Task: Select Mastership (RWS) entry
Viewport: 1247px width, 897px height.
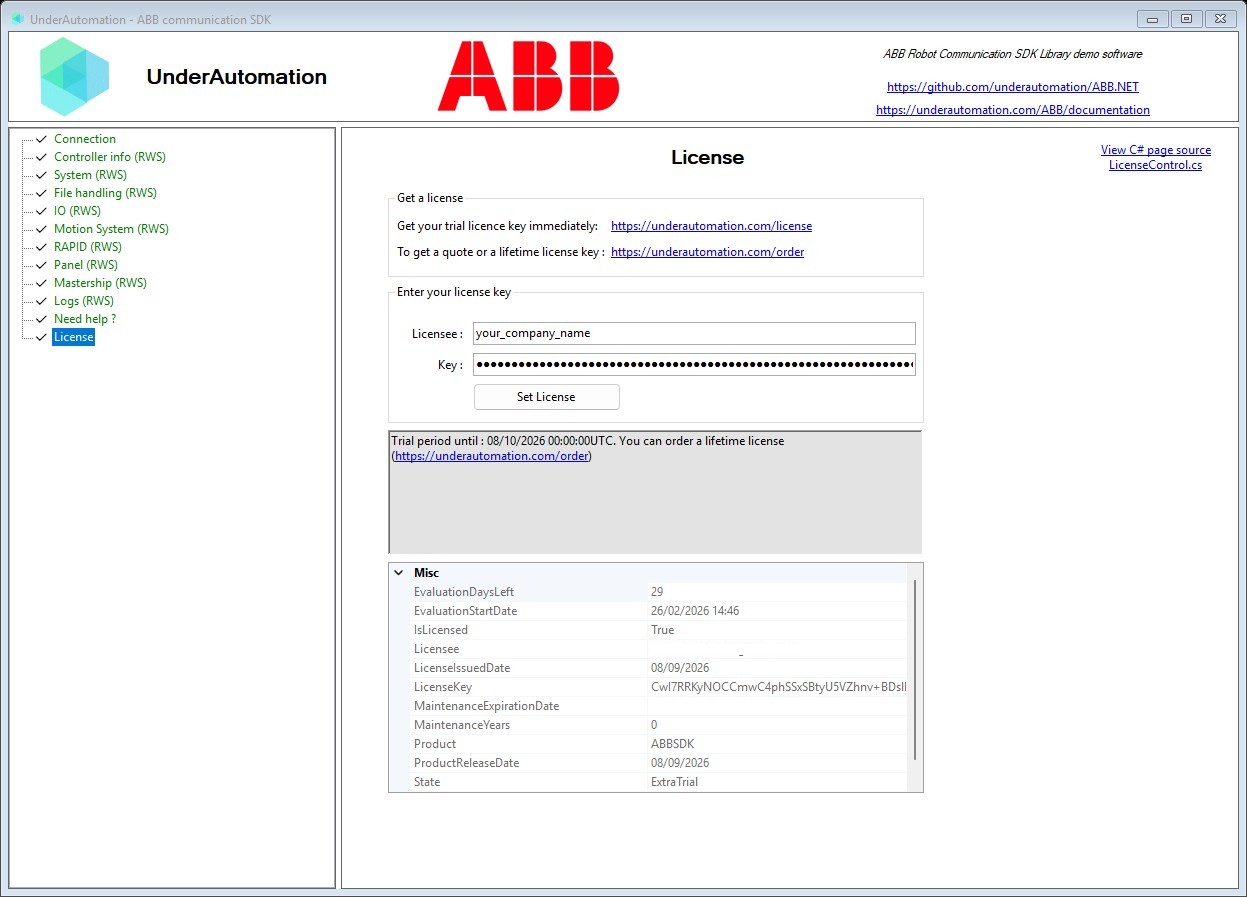Action: point(100,283)
